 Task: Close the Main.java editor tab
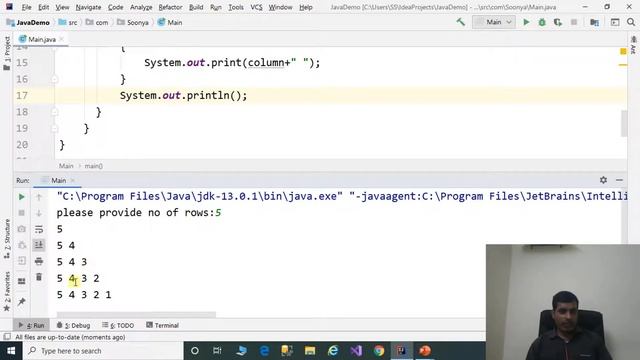pyautogui.click(x=62, y=39)
